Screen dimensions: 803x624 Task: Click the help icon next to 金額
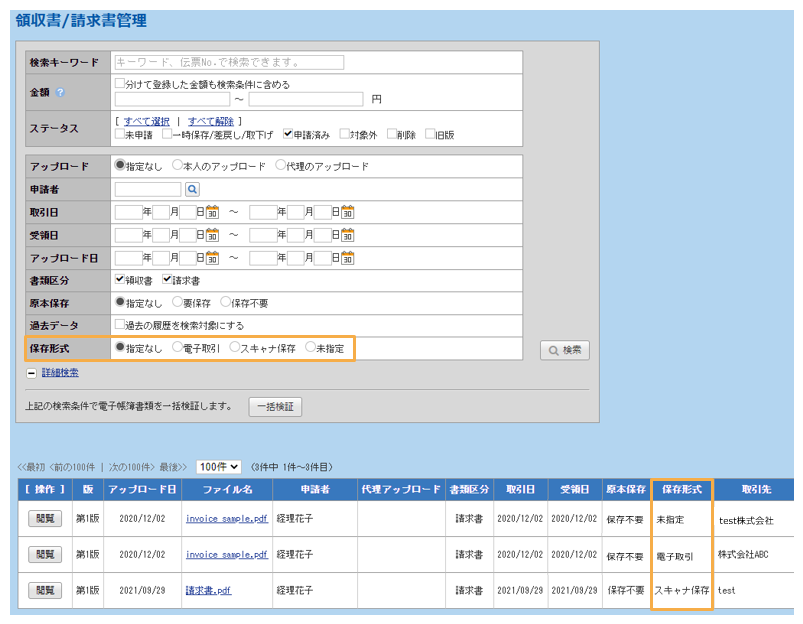pos(60,92)
